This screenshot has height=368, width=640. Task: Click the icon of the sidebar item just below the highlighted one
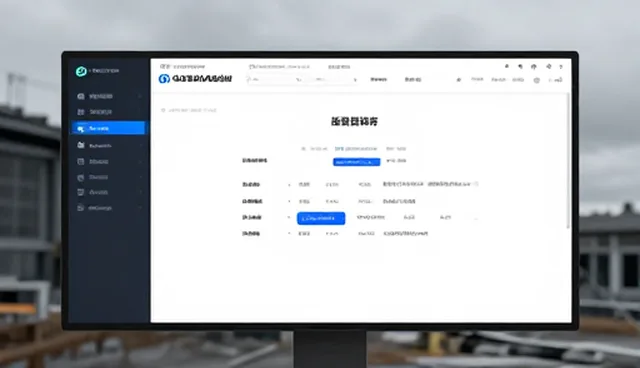point(81,145)
